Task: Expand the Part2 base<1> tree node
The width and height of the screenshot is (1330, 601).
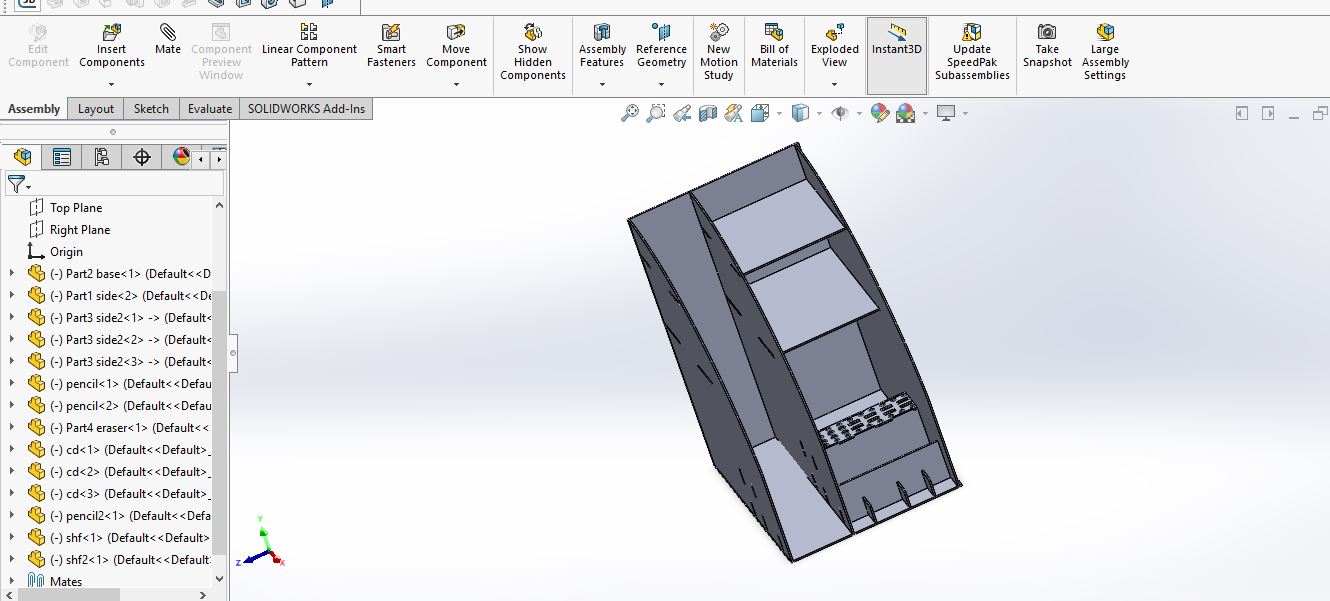Action: point(12,274)
